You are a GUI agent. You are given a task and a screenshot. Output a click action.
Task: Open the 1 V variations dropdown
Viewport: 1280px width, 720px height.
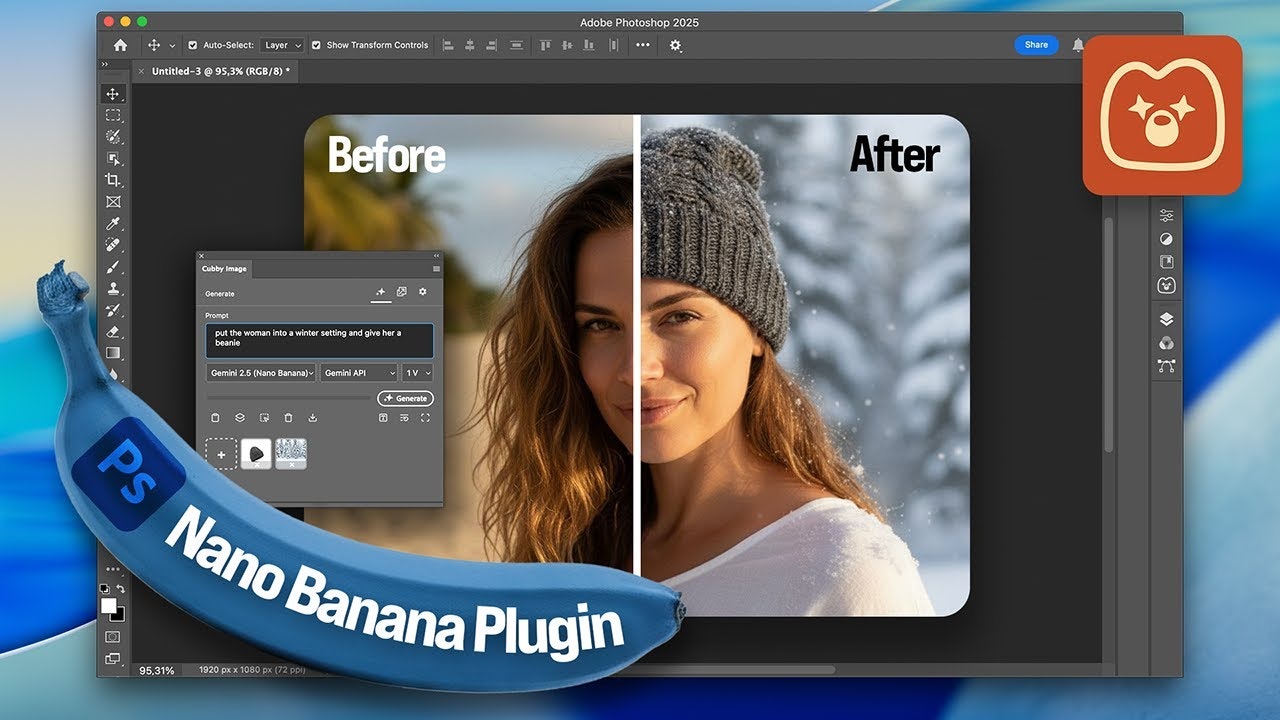click(x=417, y=372)
